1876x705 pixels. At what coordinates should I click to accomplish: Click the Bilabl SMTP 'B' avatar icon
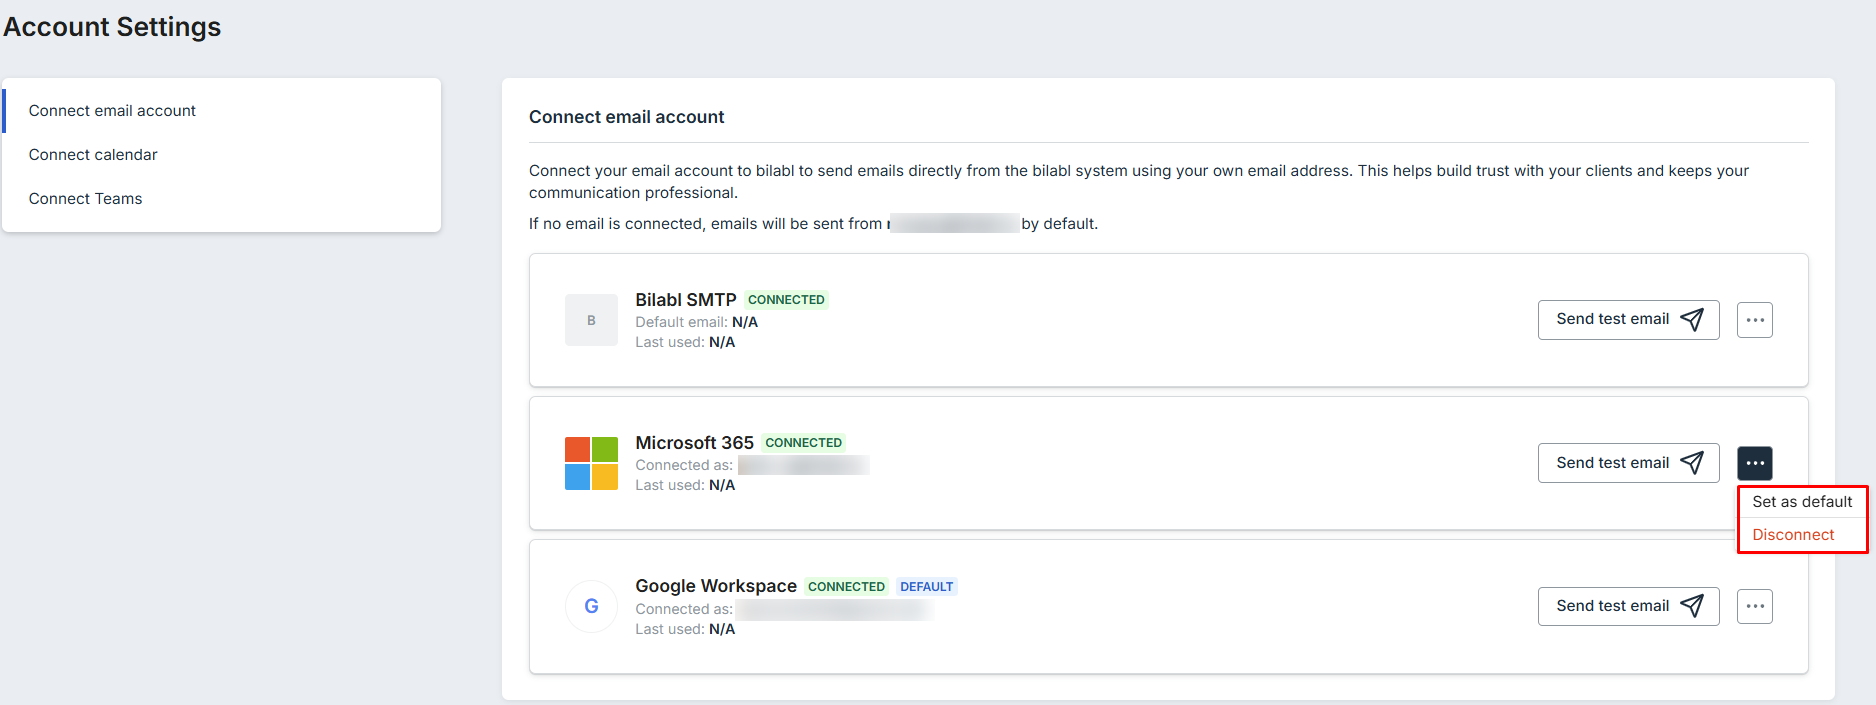coord(591,320)
